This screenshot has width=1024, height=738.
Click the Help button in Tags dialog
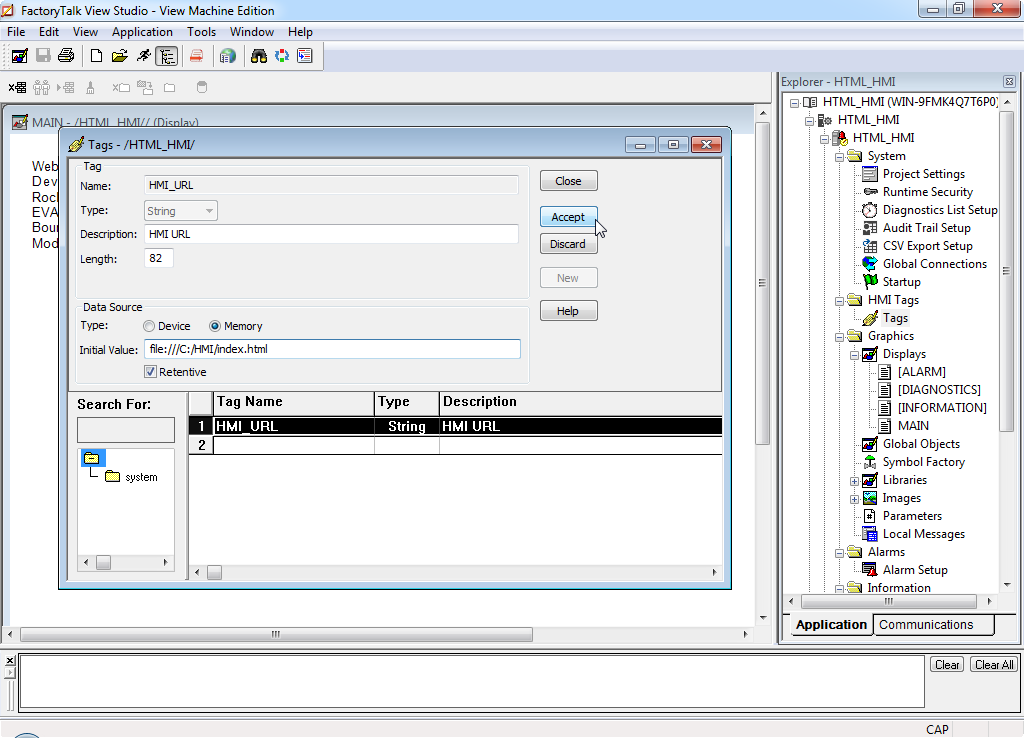click(568, 311)
